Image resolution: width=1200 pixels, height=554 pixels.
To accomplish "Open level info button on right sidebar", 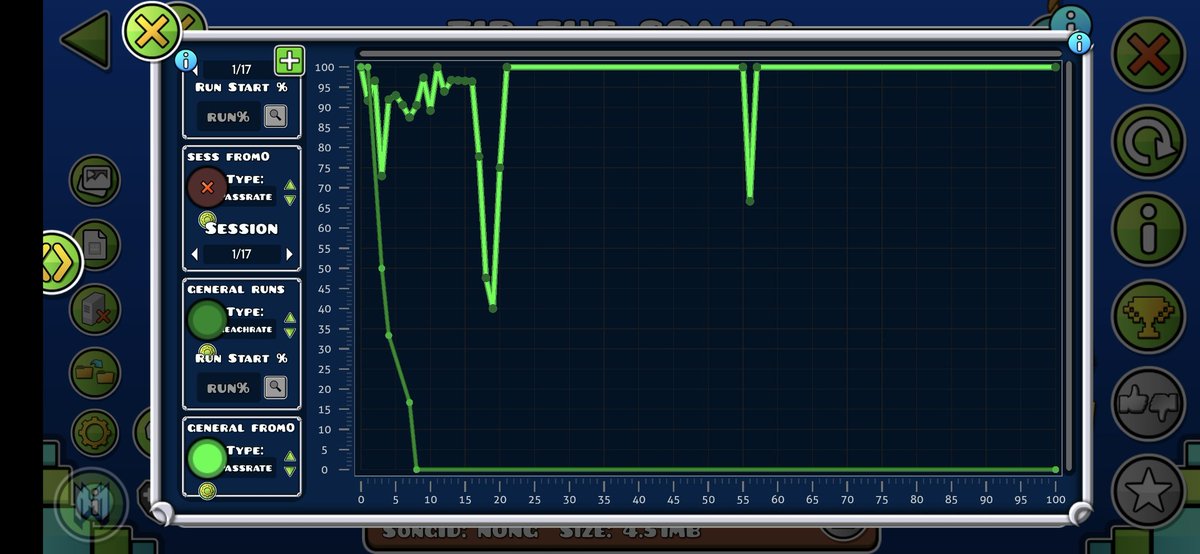I will point(1149,231).
